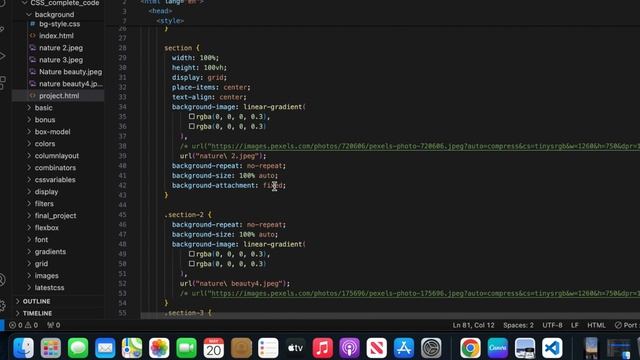The width and height of the screenshot is (640, 360).
Task: Expand the OUTLINE section
Action: pos(36,301)
